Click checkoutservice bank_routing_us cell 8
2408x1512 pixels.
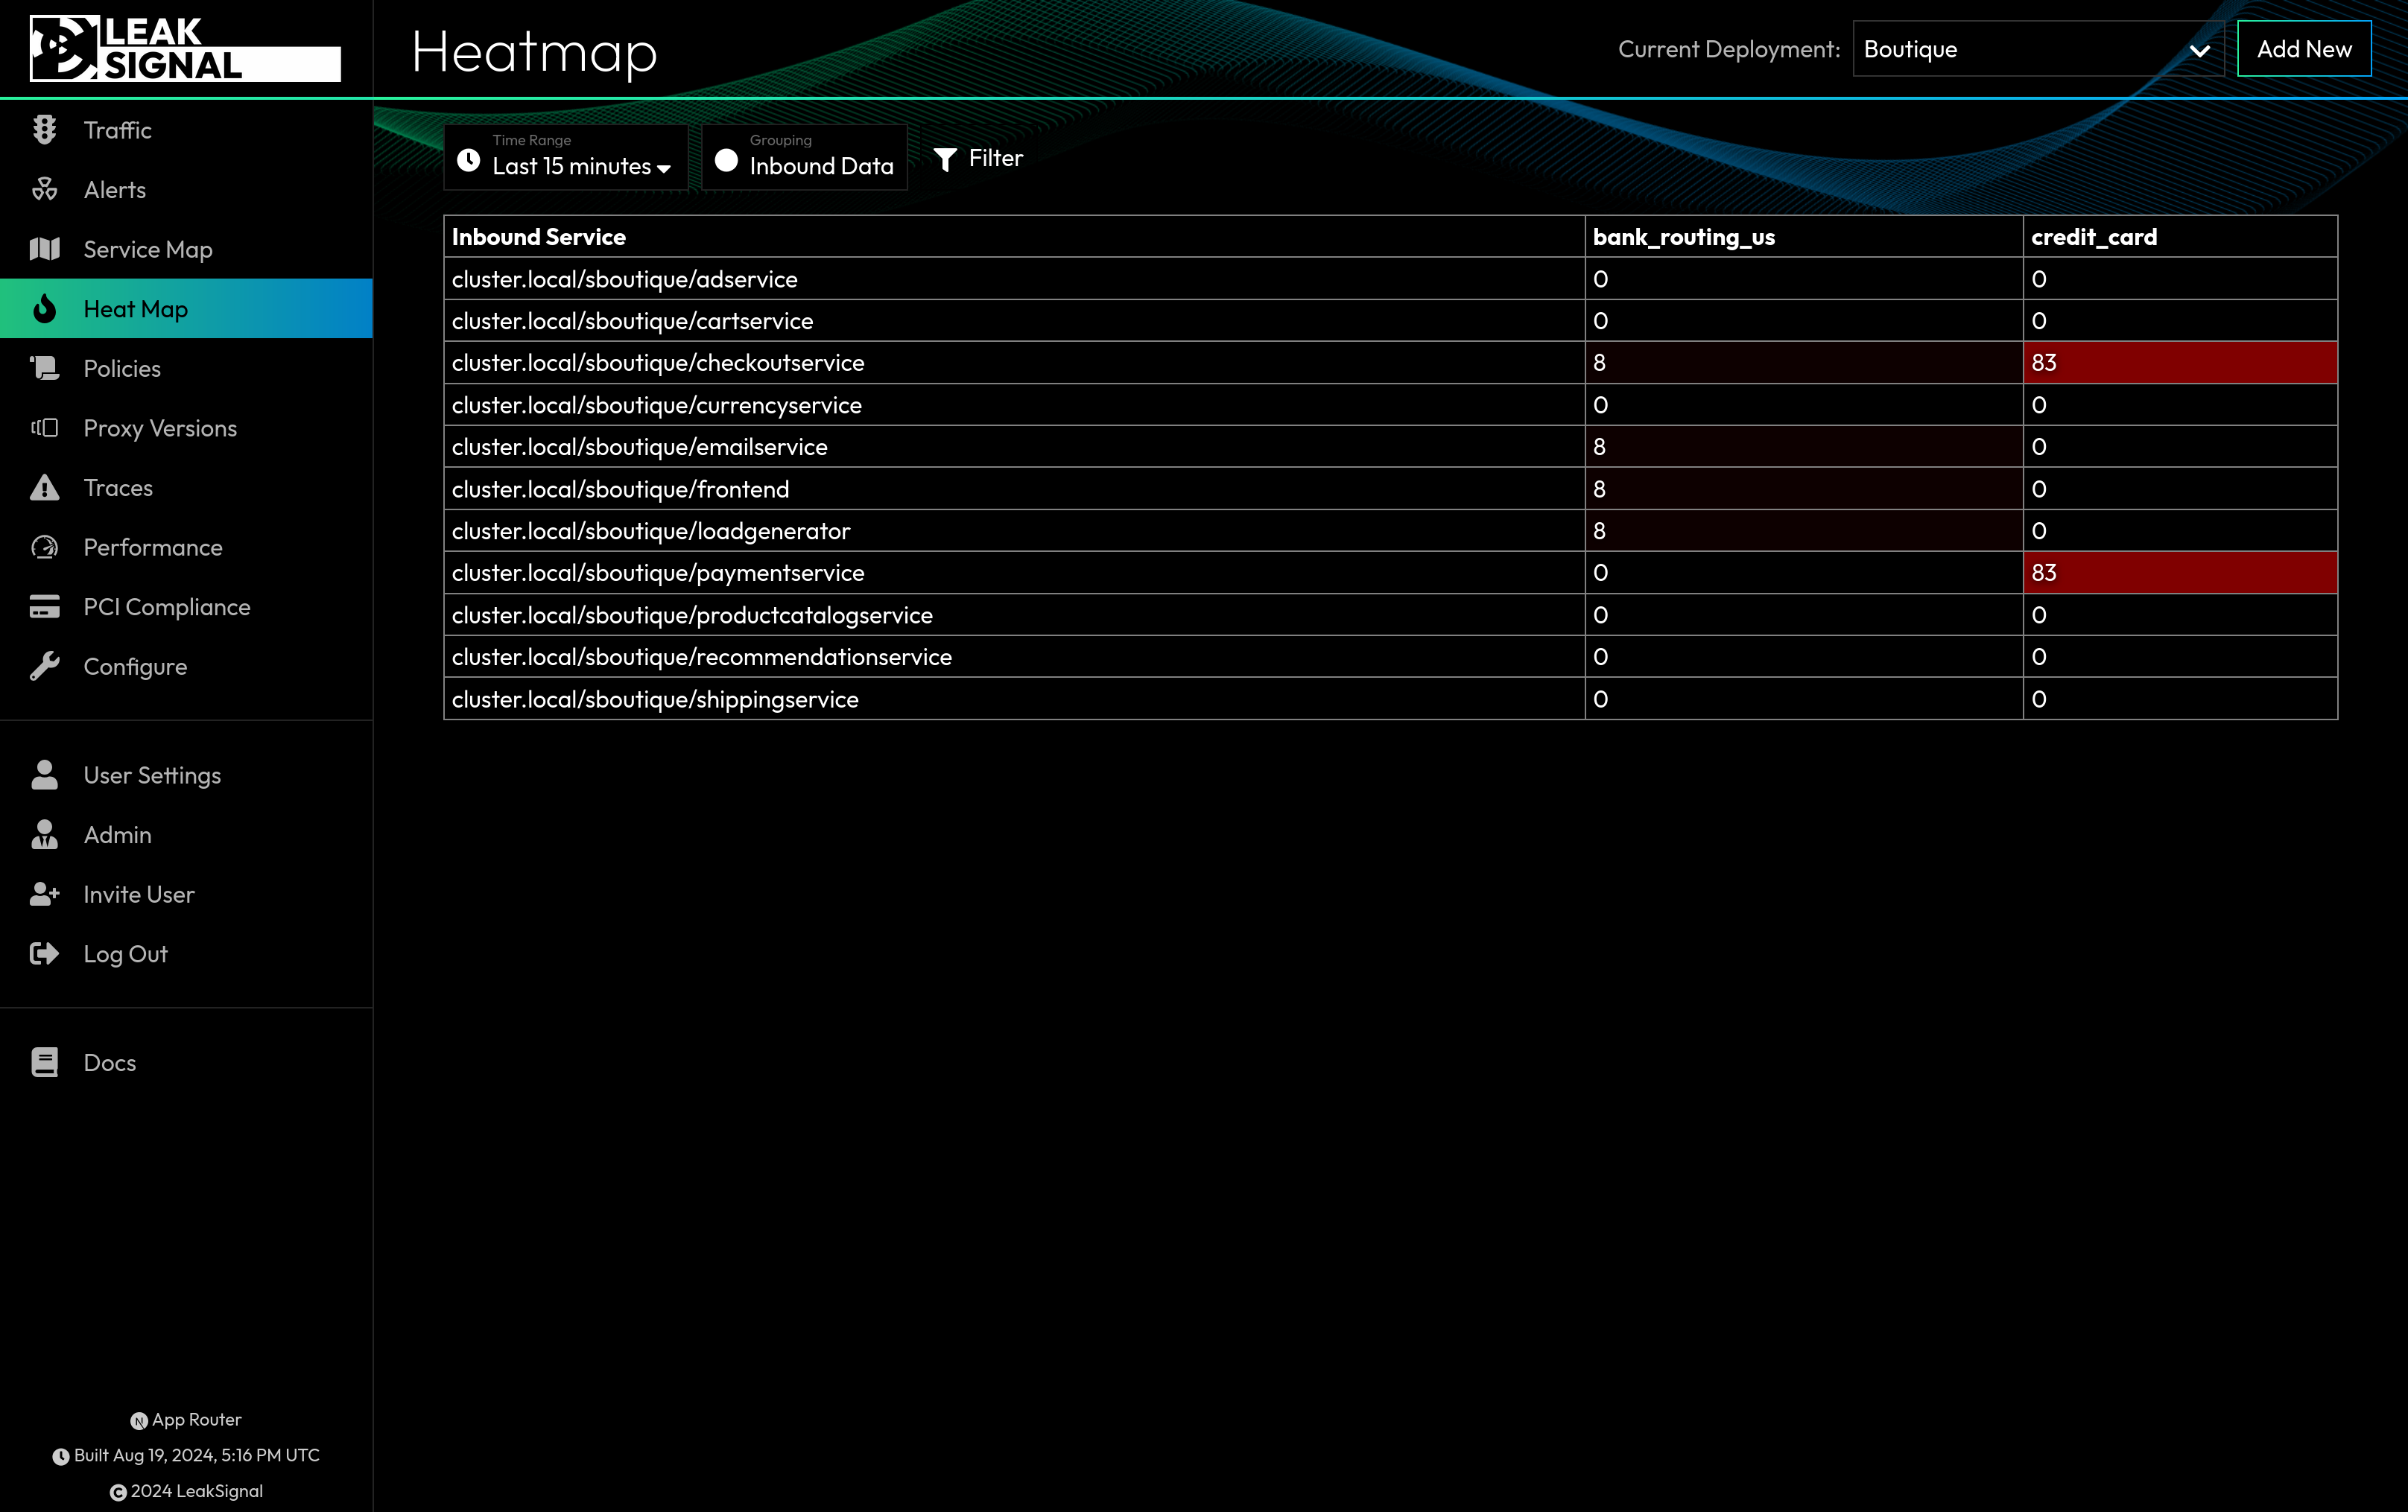click(x=1804, y=362)
